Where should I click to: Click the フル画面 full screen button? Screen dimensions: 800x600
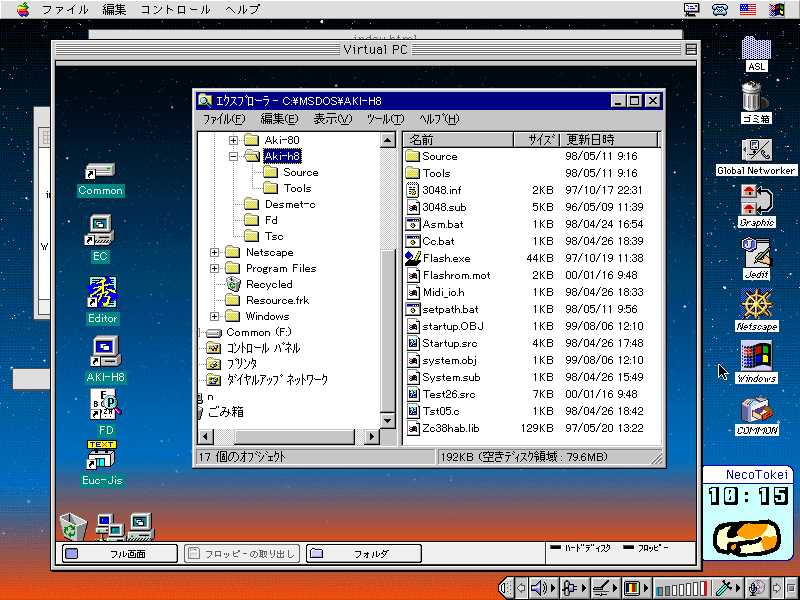click(x=120, y=554)
